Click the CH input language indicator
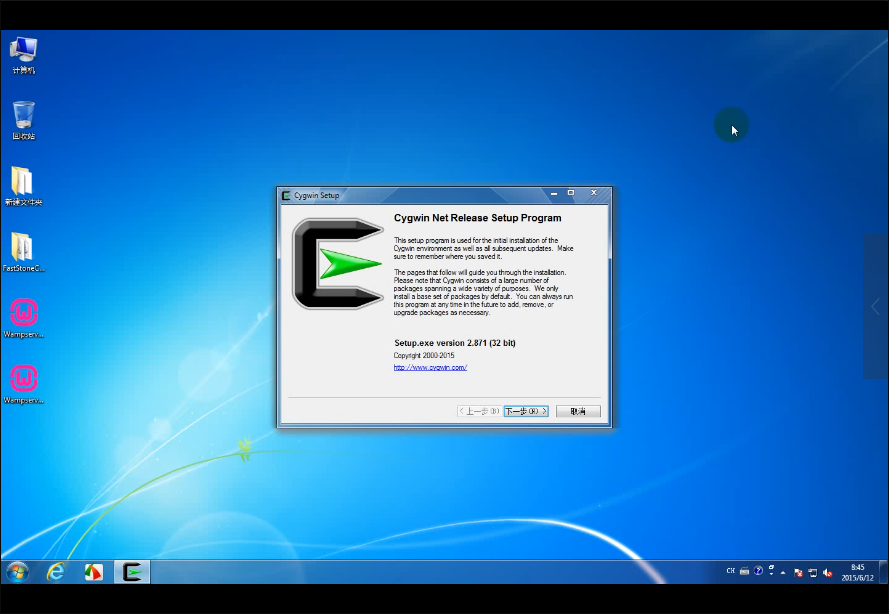 [731, 571]
